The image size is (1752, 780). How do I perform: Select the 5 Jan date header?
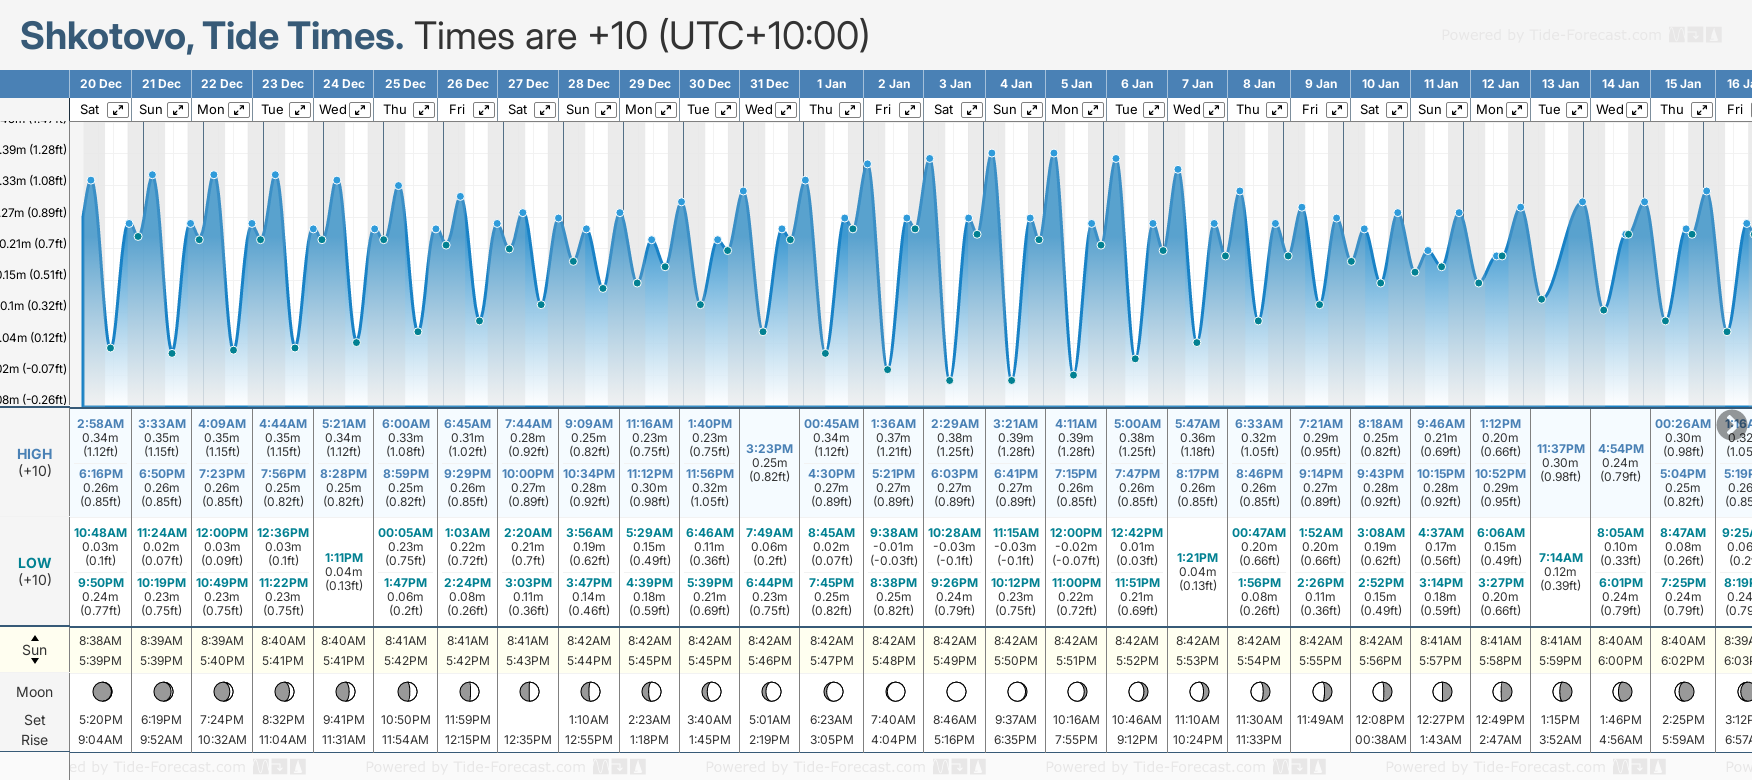tap(1076, 84)
